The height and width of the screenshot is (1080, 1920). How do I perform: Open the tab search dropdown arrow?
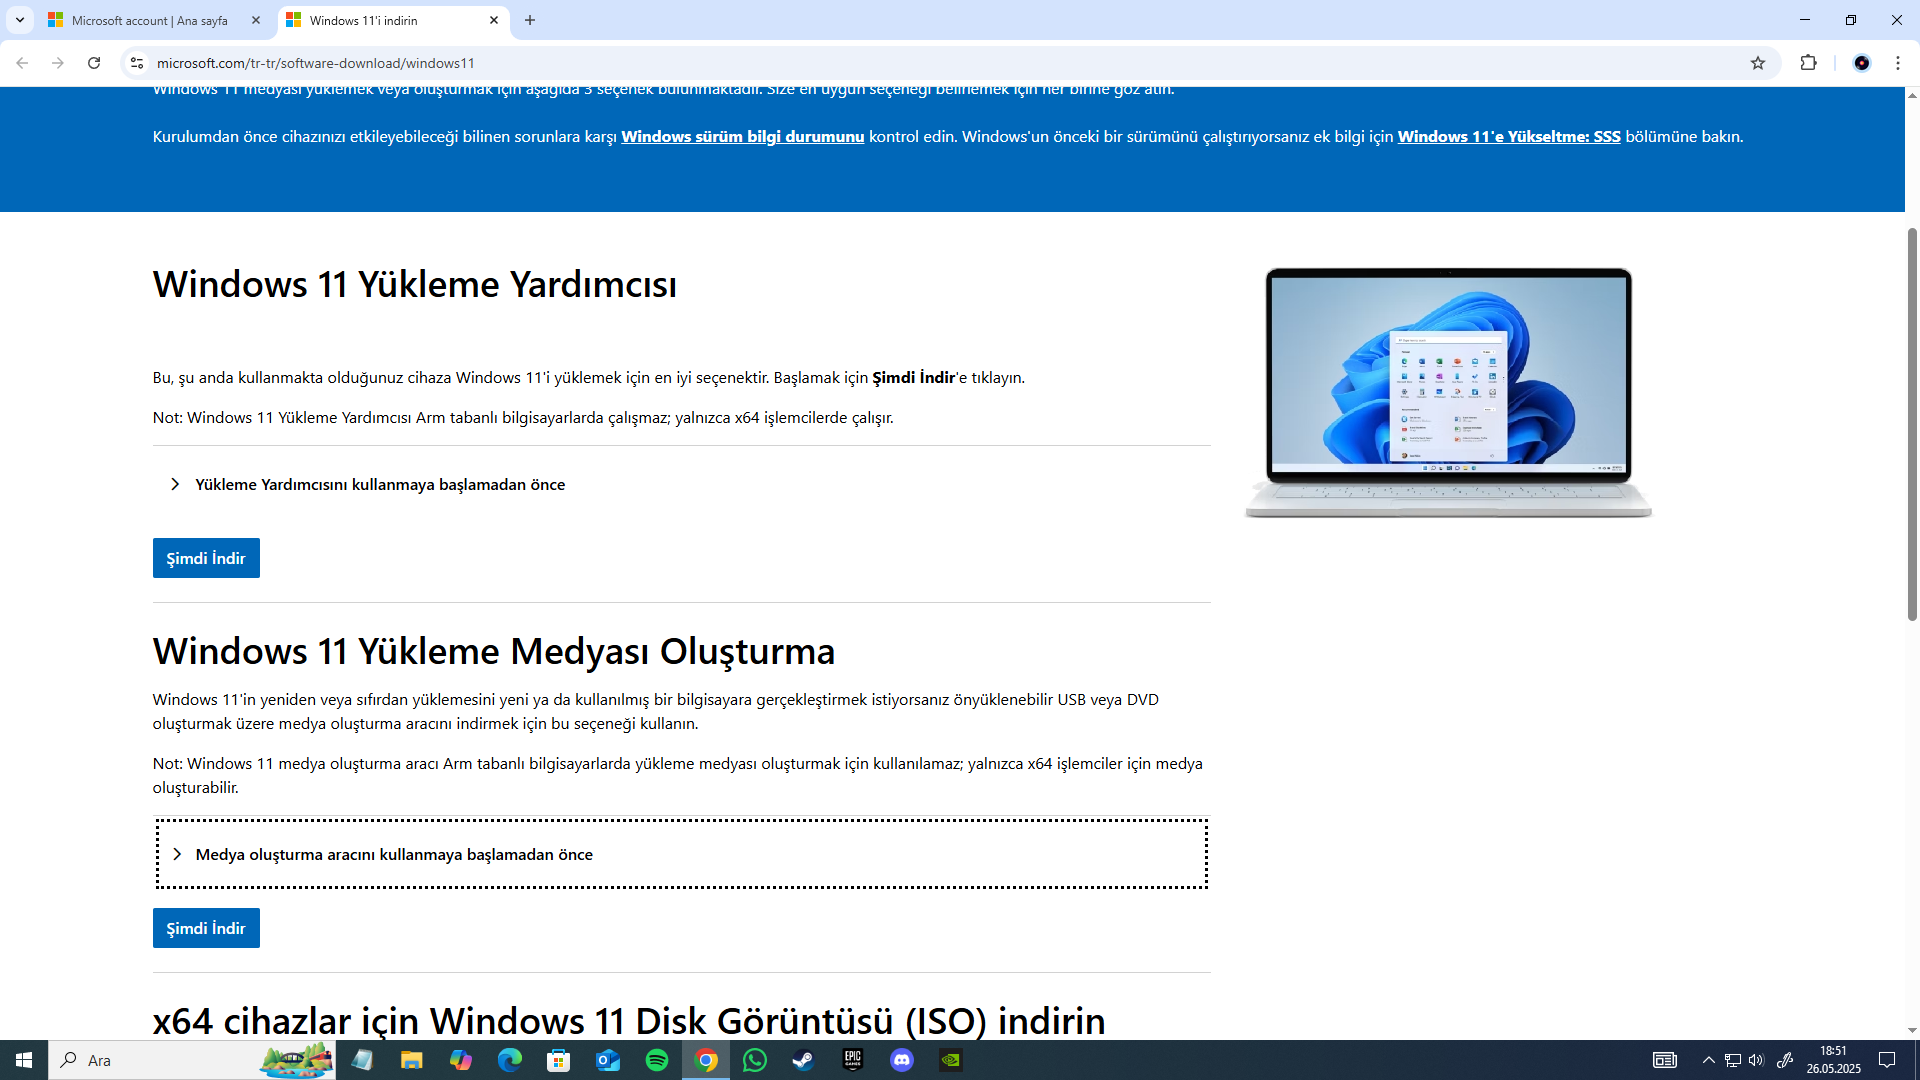point(20,20)
